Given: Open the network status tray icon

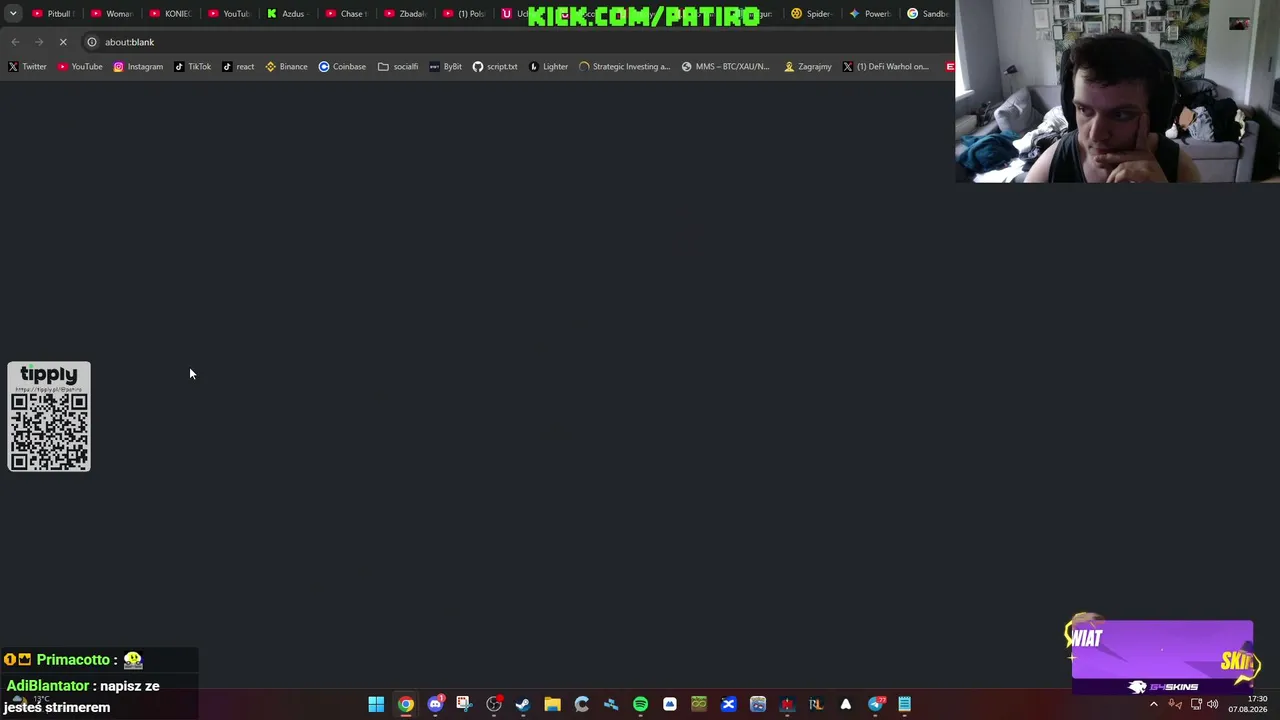Looking at the screenshot, I should (x=1196, y=704).
